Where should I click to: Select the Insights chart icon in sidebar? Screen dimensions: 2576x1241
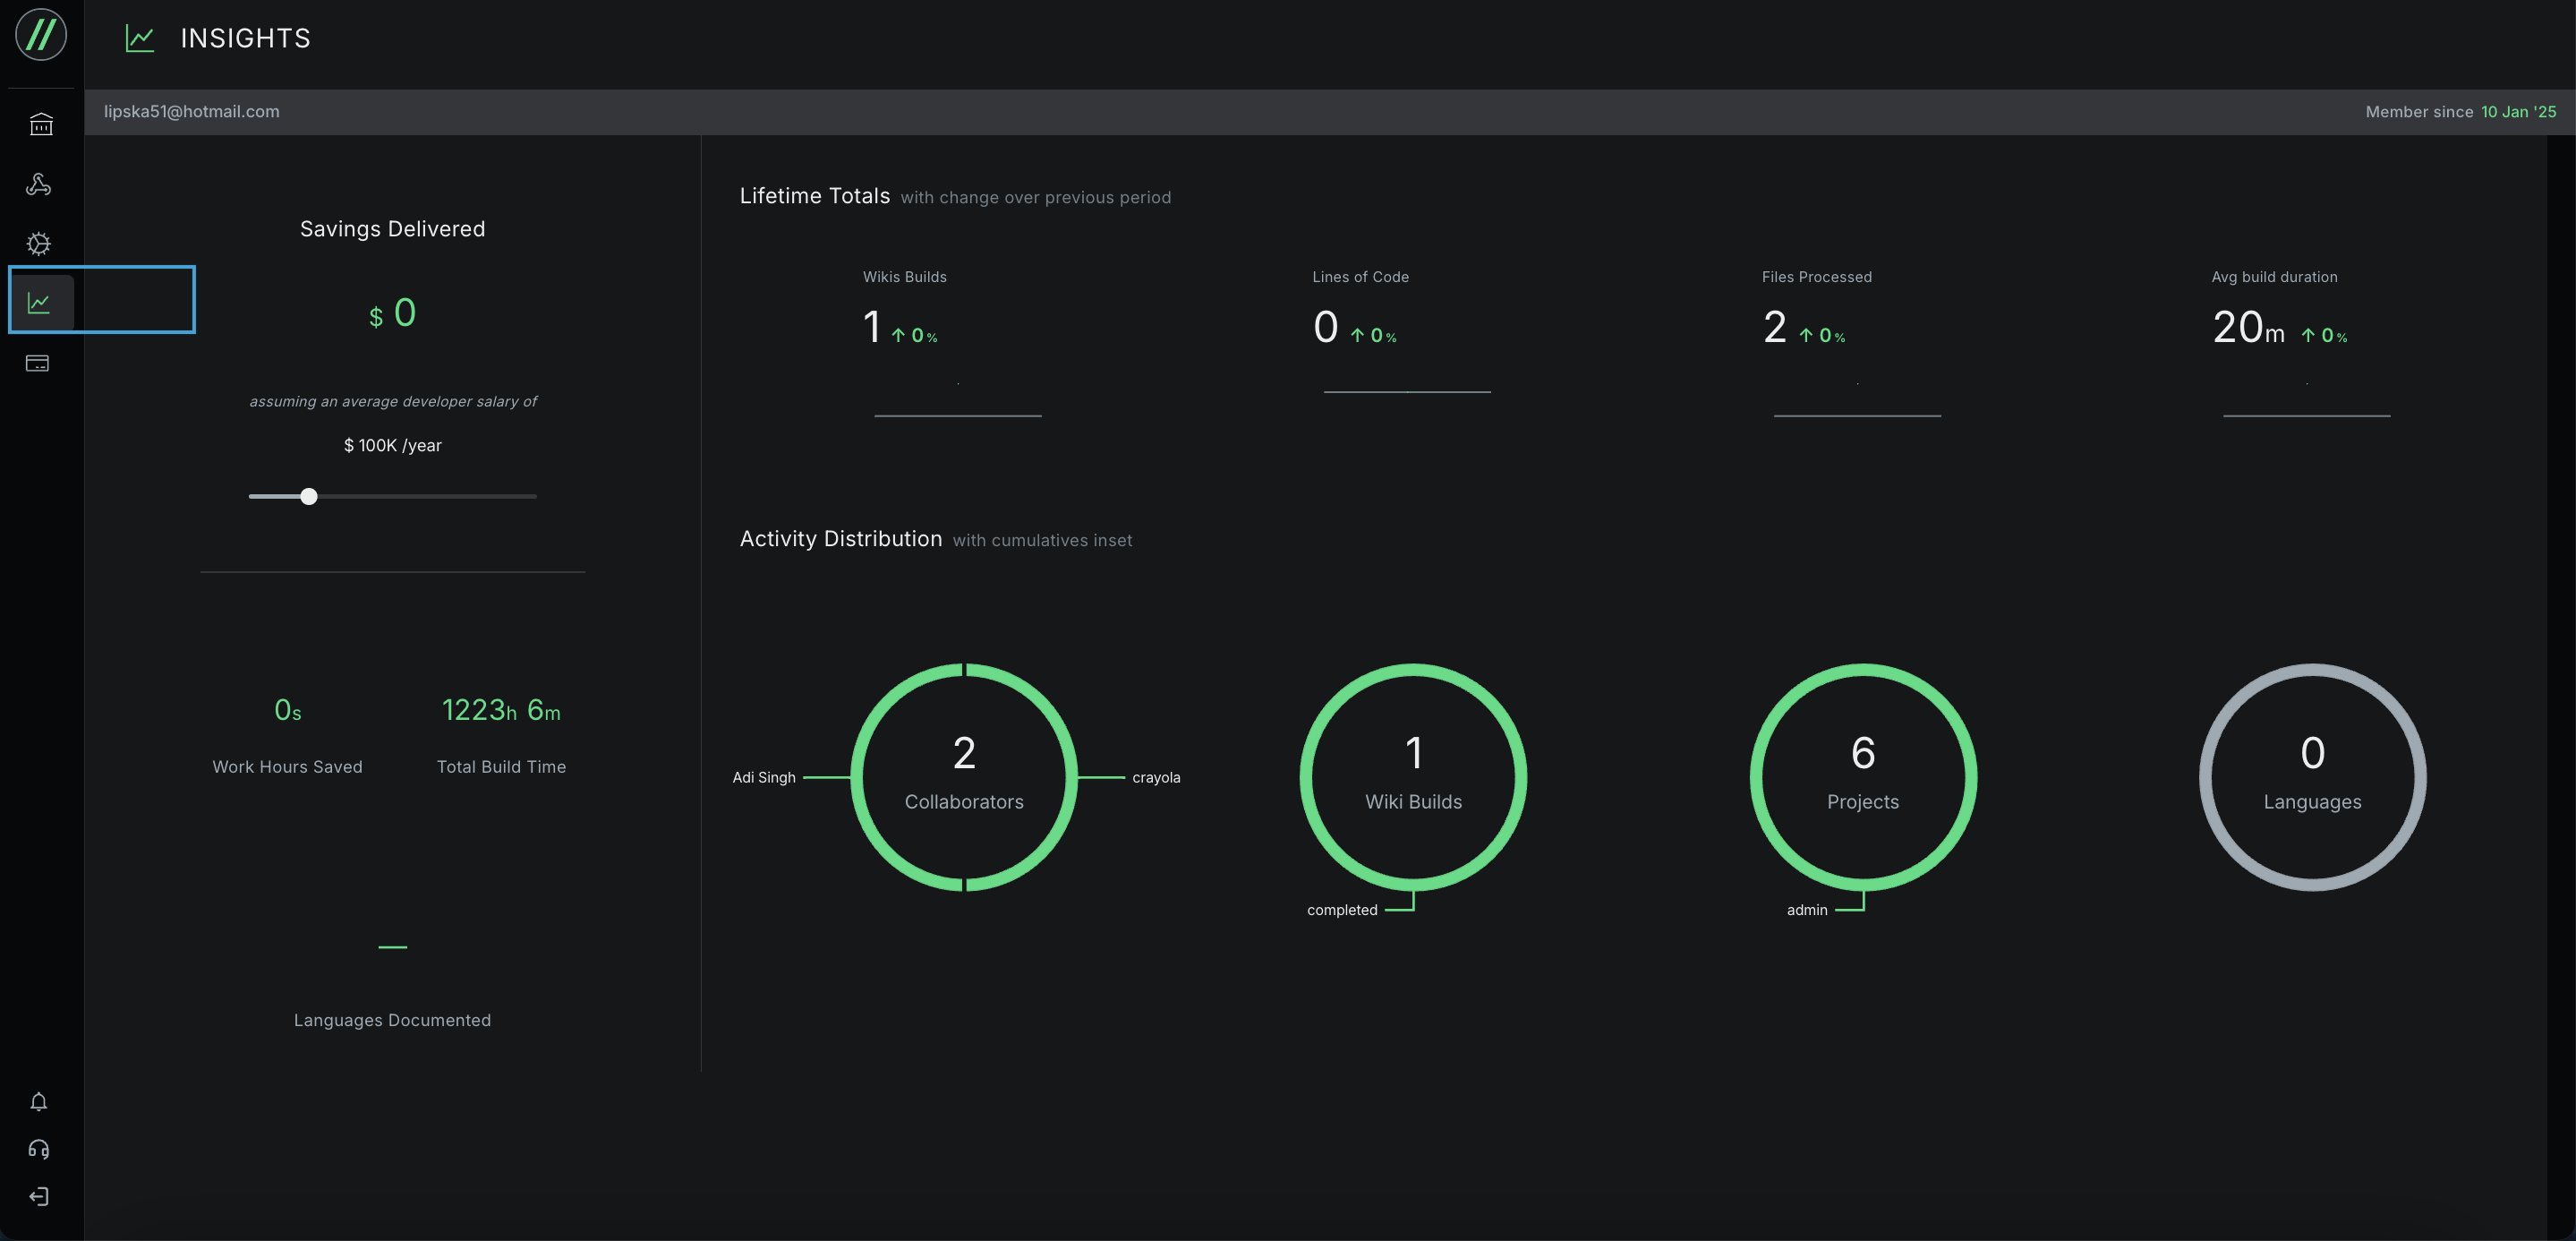tap(39, 302)
